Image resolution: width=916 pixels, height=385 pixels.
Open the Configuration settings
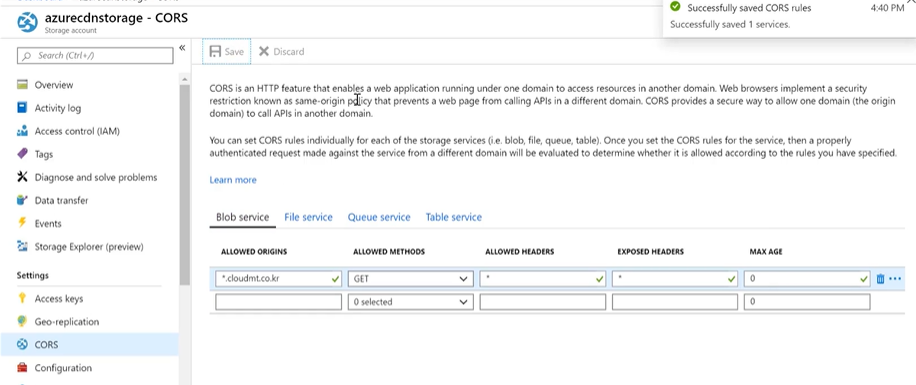(63, 368)
